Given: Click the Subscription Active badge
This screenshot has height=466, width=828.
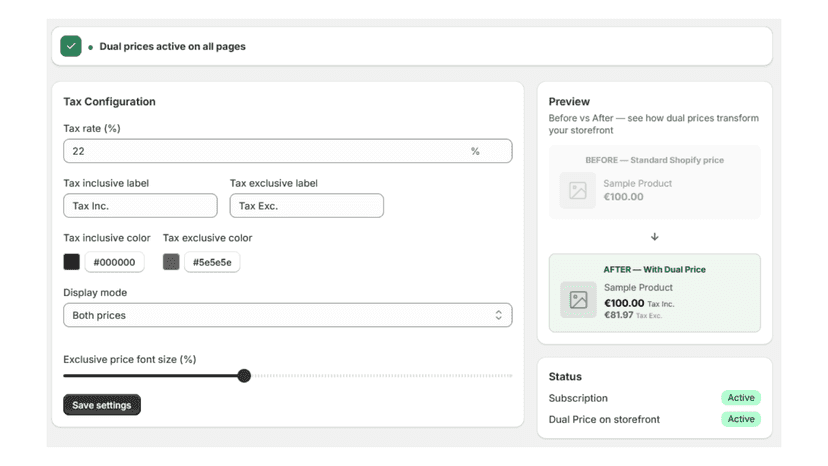Looking at the screenshot, I should [741, 398].
